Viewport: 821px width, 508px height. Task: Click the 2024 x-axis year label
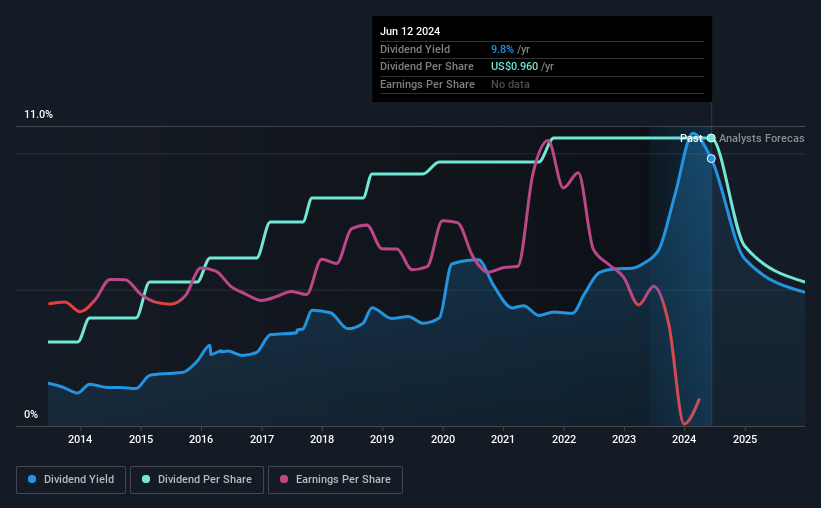[x=684, y=439]
